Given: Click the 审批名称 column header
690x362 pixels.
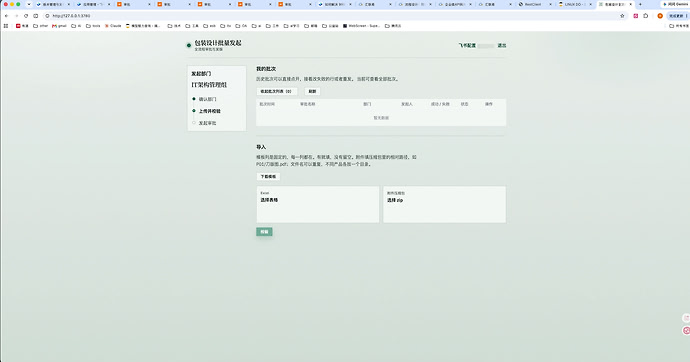Looking at the screenshot, I should [x=308, y=104].
